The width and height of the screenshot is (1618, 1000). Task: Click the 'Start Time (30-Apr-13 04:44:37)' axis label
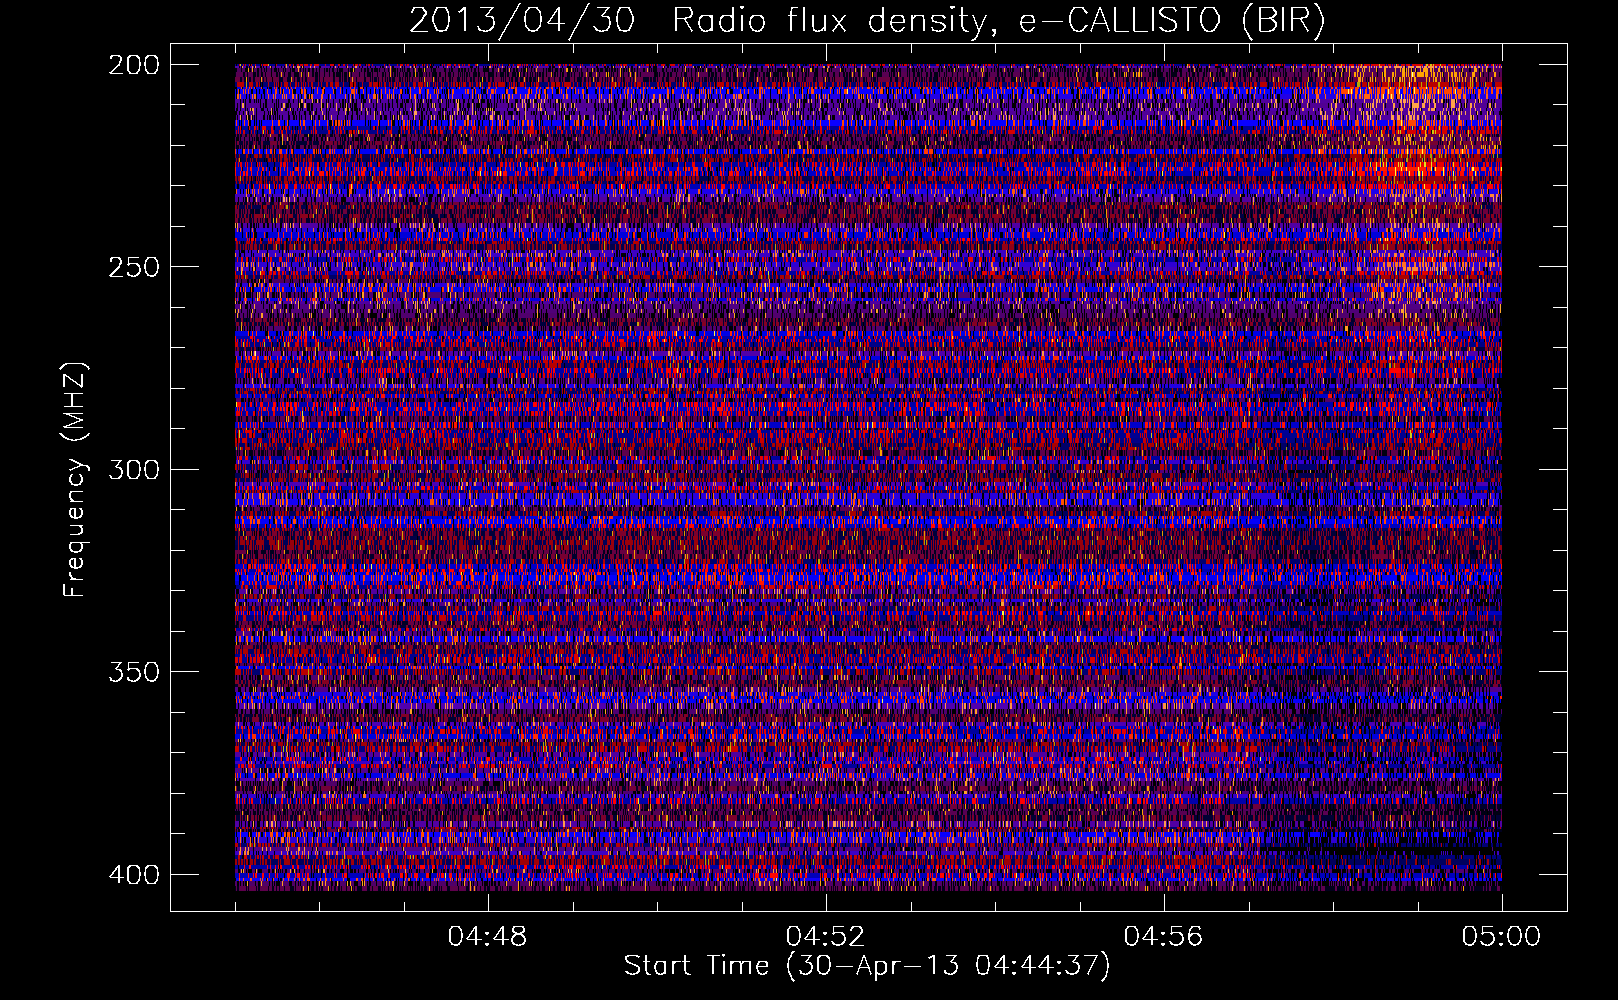click(867, 966)
